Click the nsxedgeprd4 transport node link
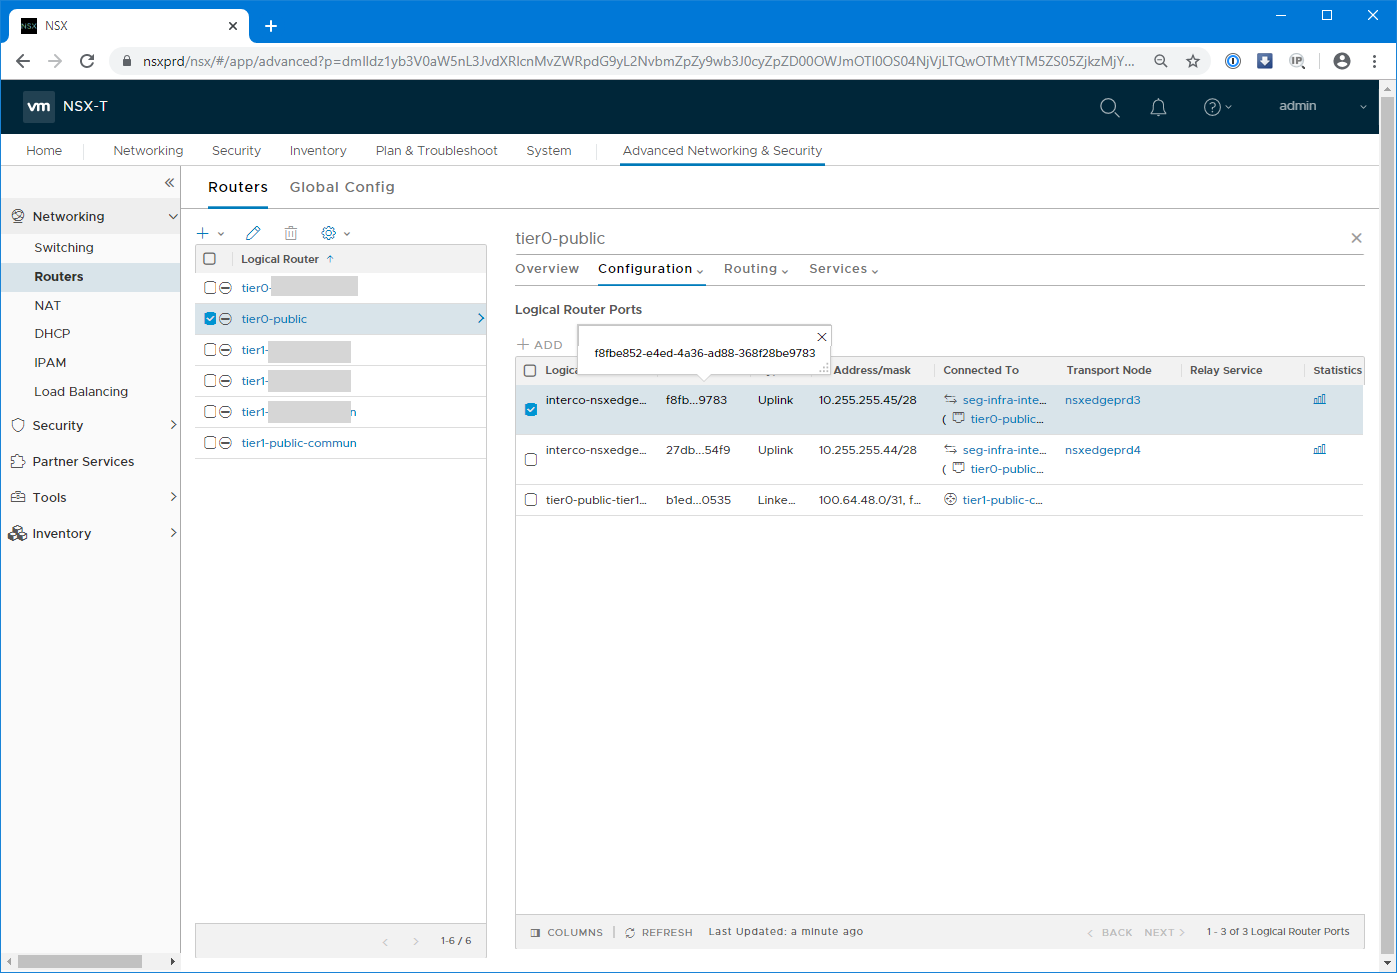This screenshot has height=973, width=1397. (1102, 450)
